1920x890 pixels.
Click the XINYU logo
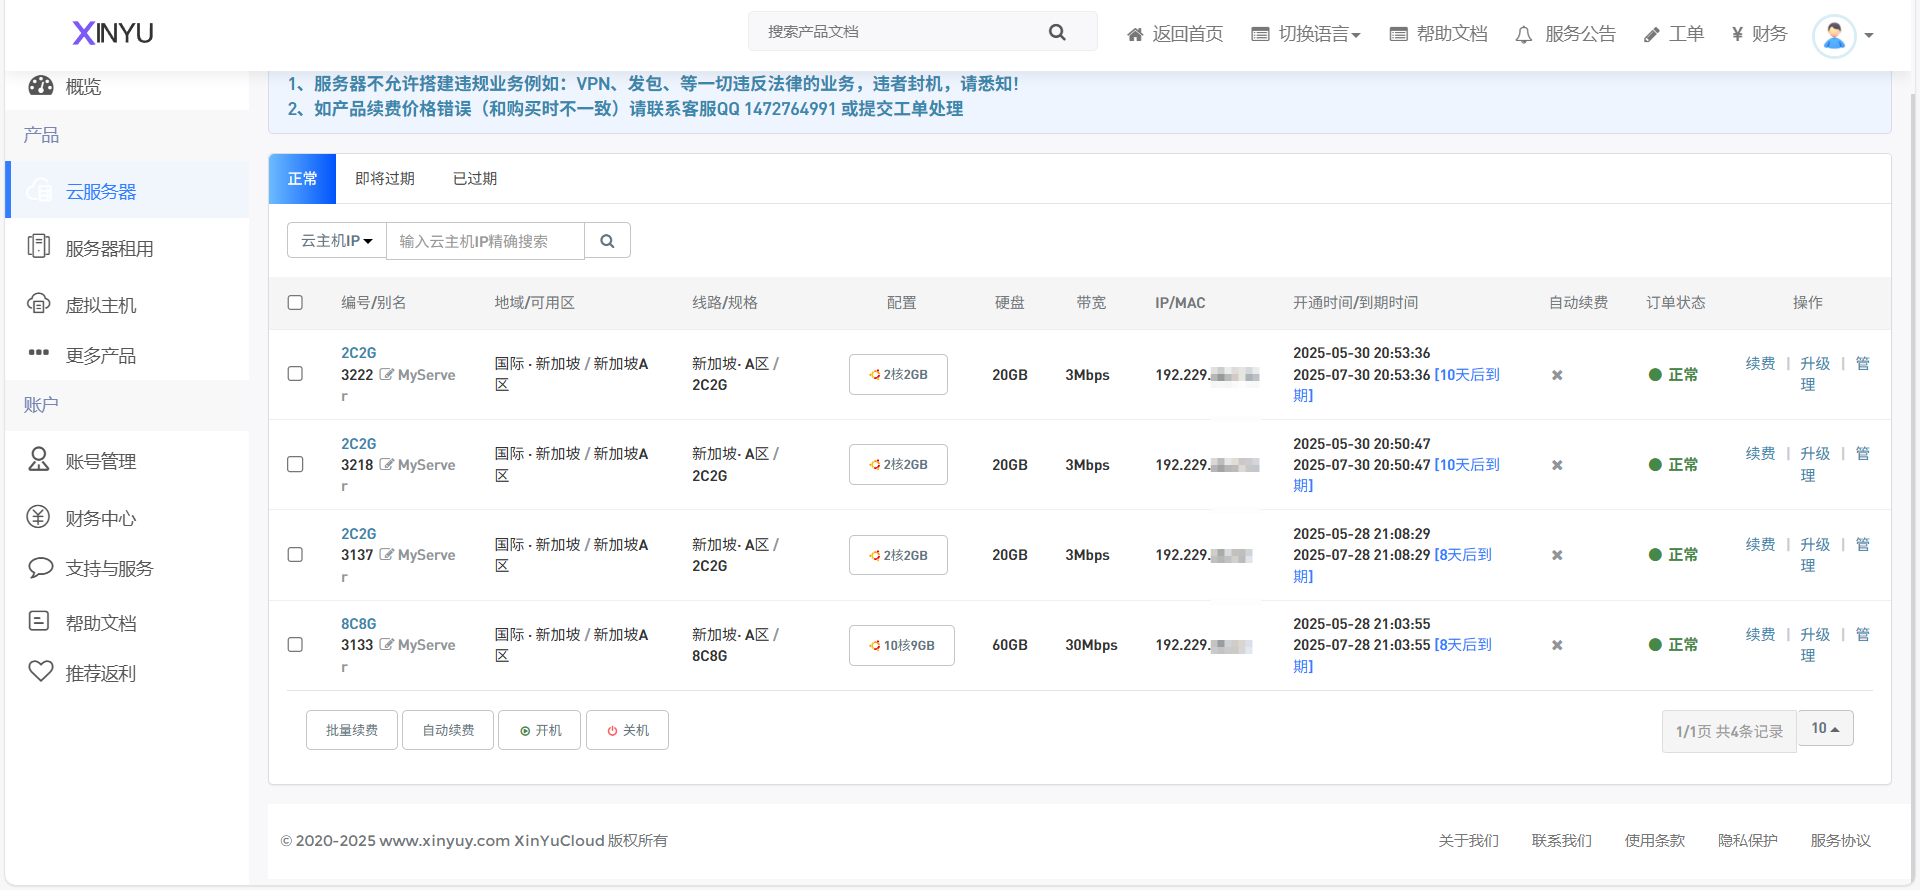pos(113,33)
